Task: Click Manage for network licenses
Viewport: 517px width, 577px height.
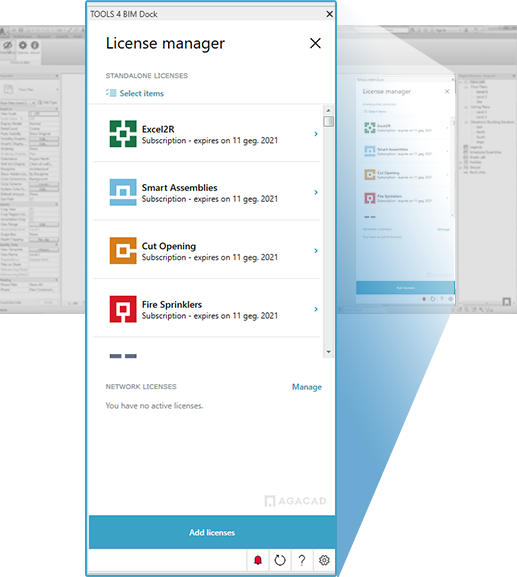Action: pyautogui.click(x=307, y=387)
